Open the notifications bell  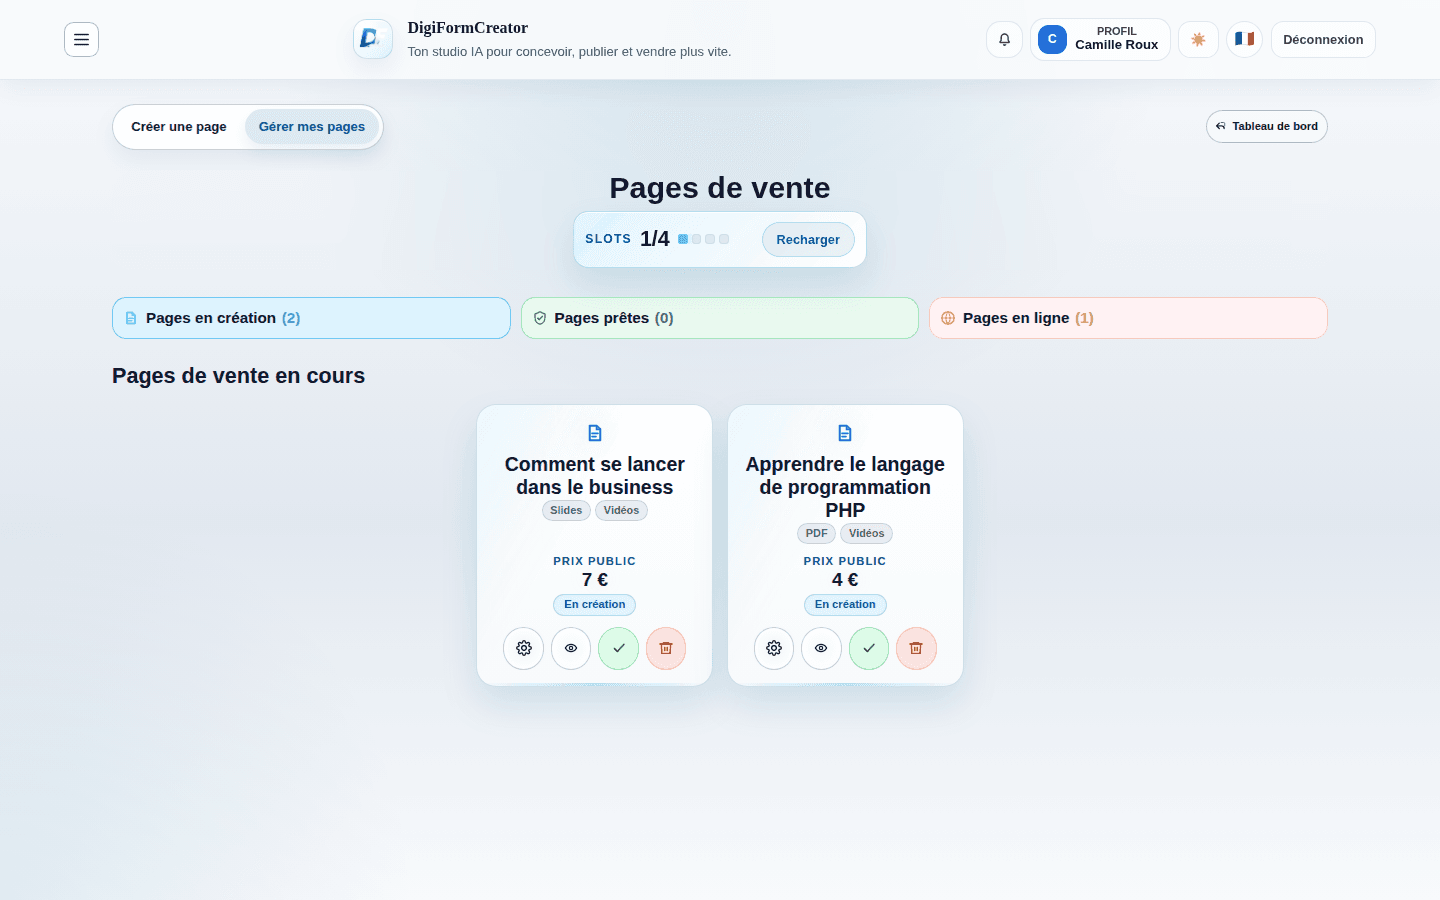coord(1004,40)
